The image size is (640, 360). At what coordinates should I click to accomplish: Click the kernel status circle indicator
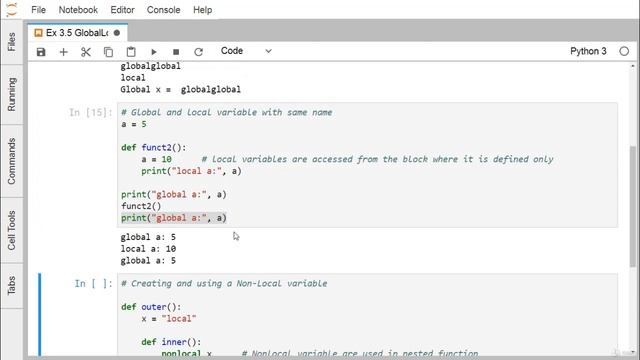(x=624, y=51)
